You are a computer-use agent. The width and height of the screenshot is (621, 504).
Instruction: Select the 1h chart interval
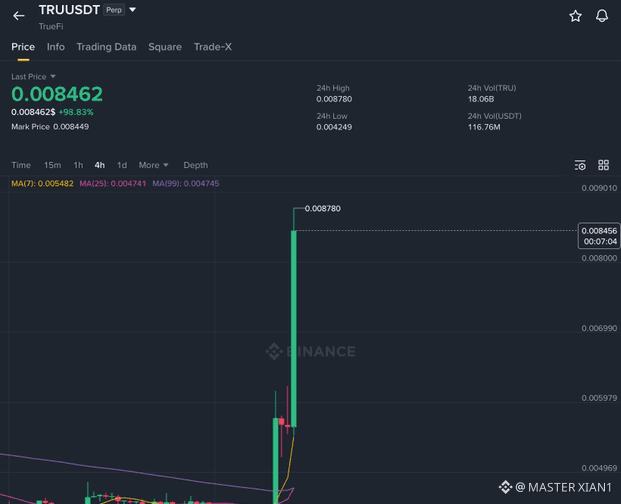(78, 165)
